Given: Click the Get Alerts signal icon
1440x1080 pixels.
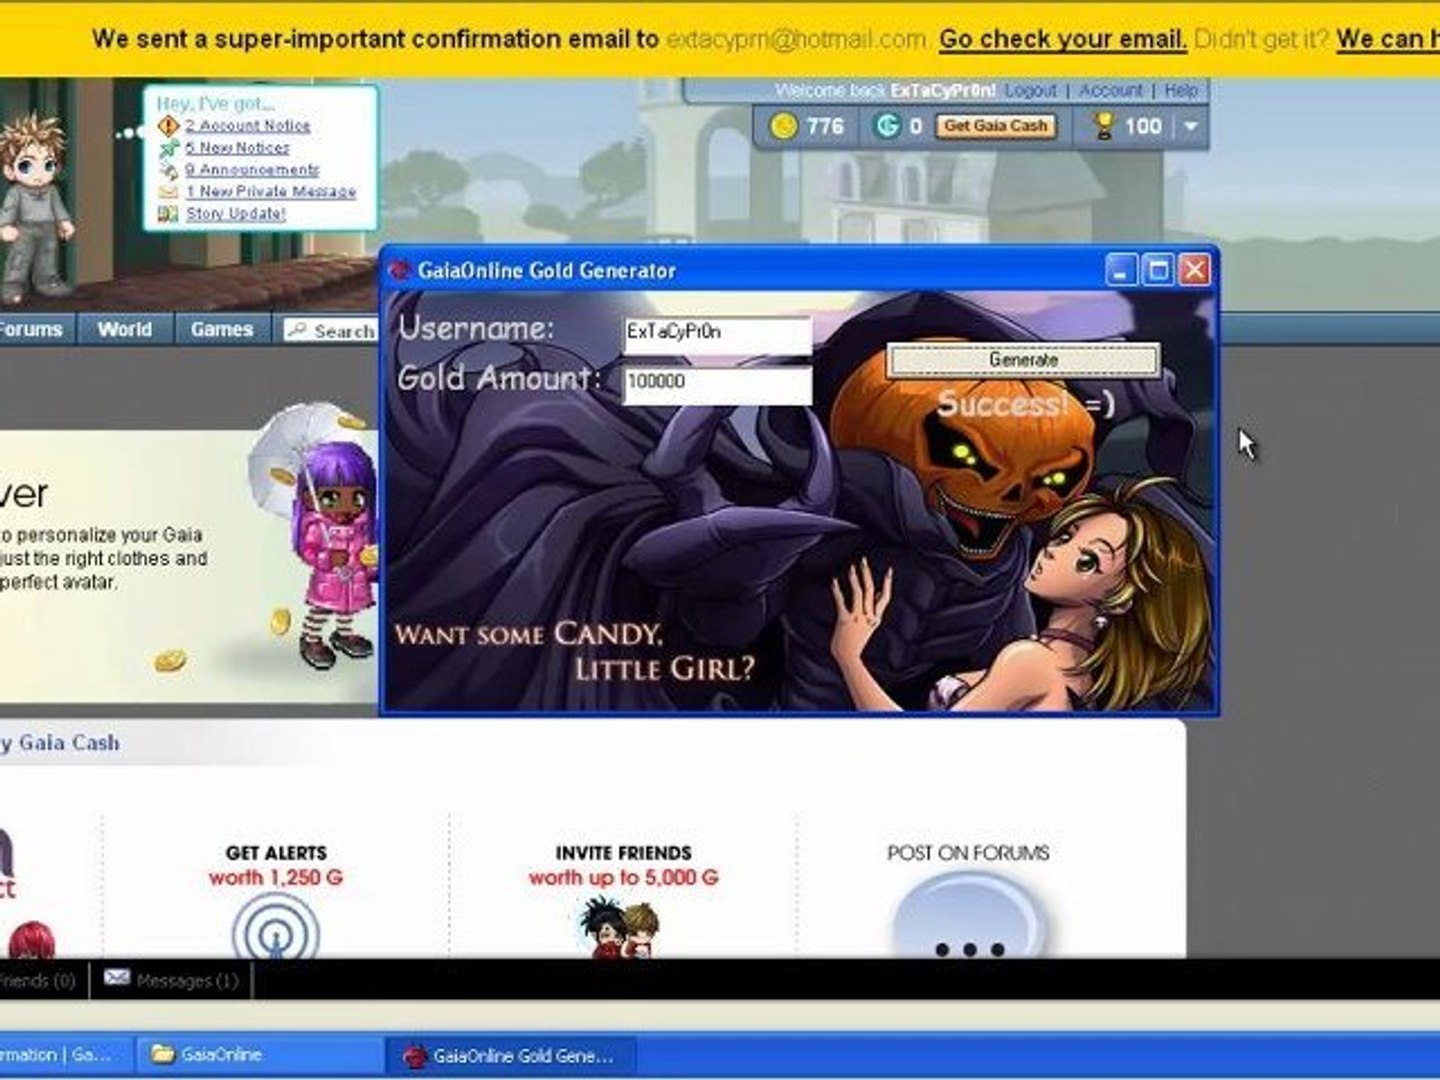Looking at the screenshot, I should click(276, 927).
